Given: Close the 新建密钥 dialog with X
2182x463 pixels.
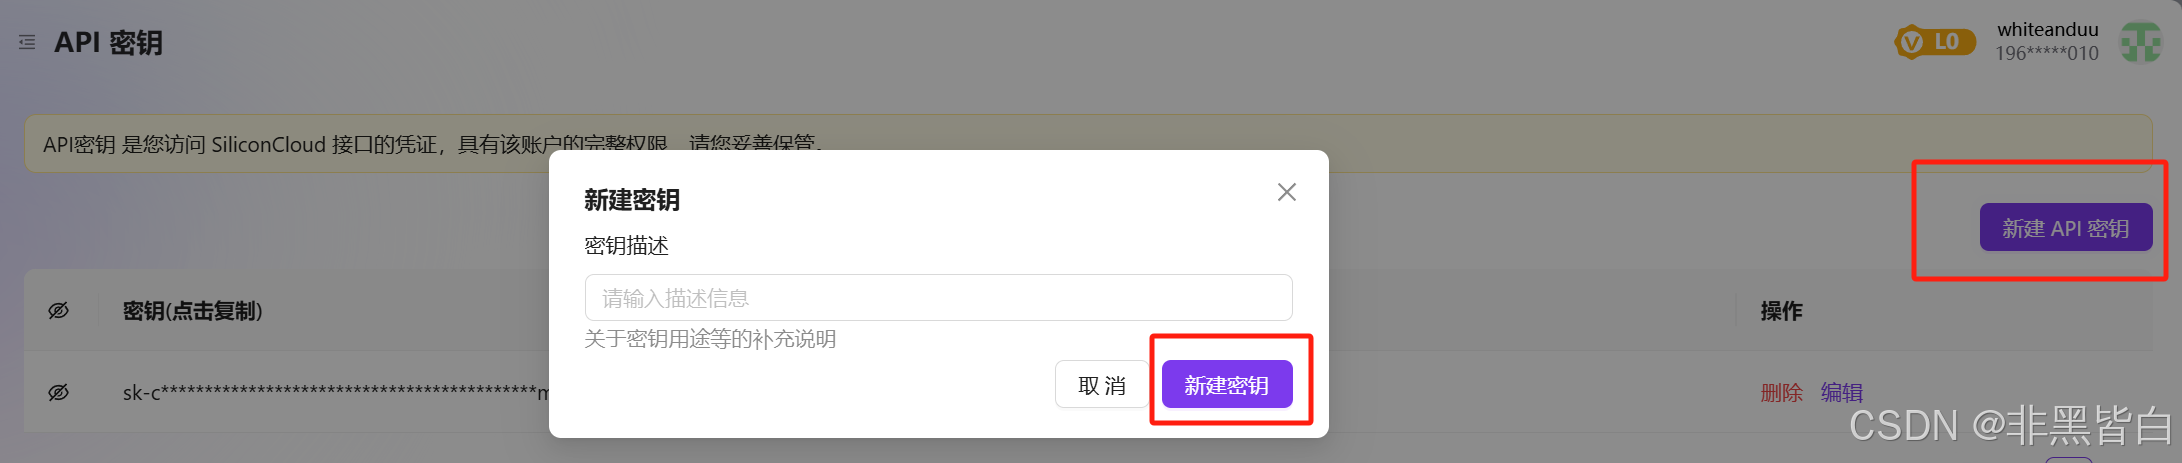Looking at the screenshot, I should [1287, 192].
